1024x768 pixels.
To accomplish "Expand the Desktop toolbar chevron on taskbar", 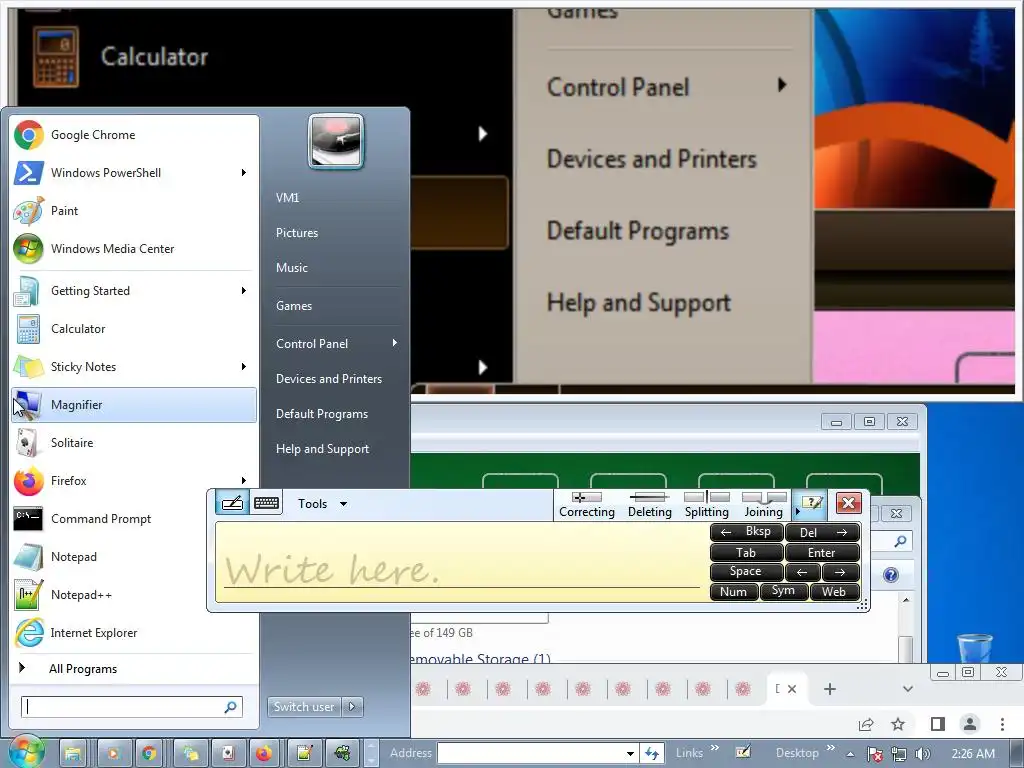I will click(x=831, y=748).
